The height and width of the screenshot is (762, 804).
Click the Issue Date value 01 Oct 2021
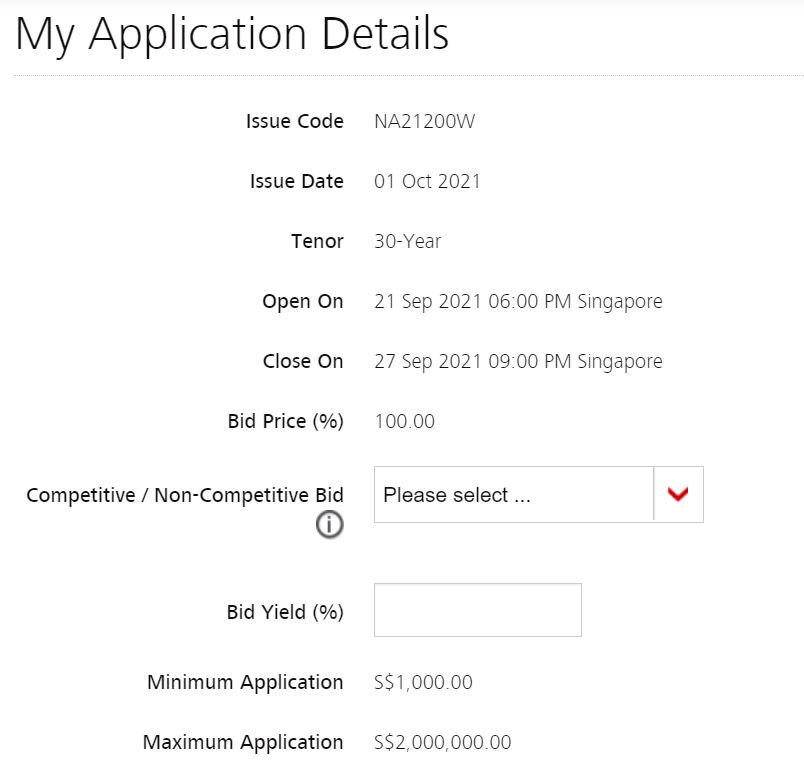pos(427,182)
